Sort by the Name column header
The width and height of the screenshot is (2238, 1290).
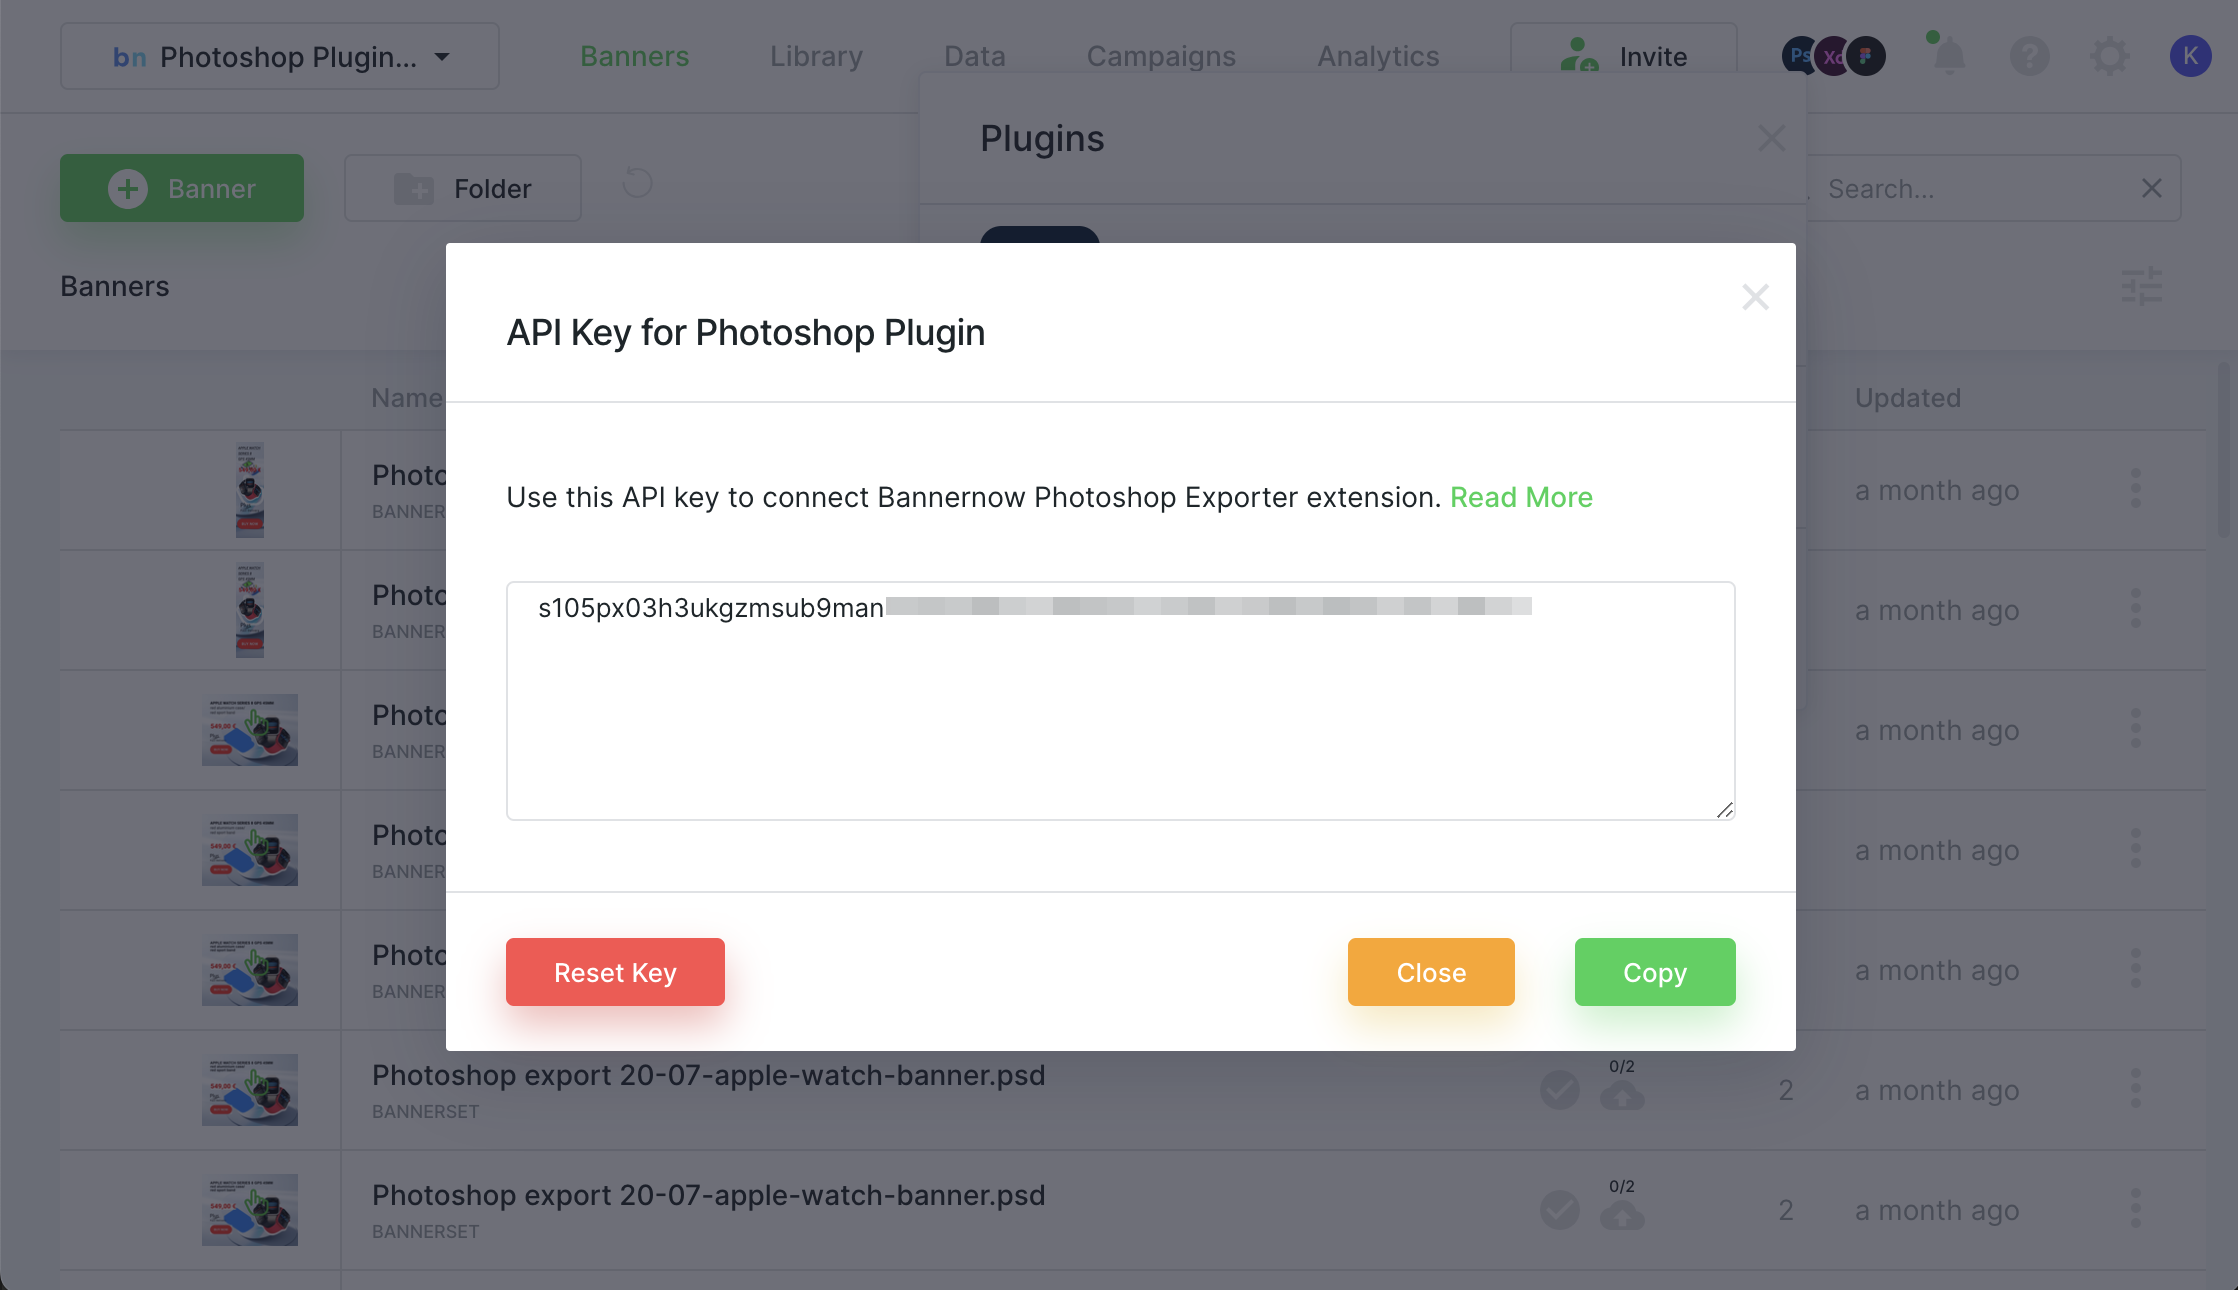407,398
